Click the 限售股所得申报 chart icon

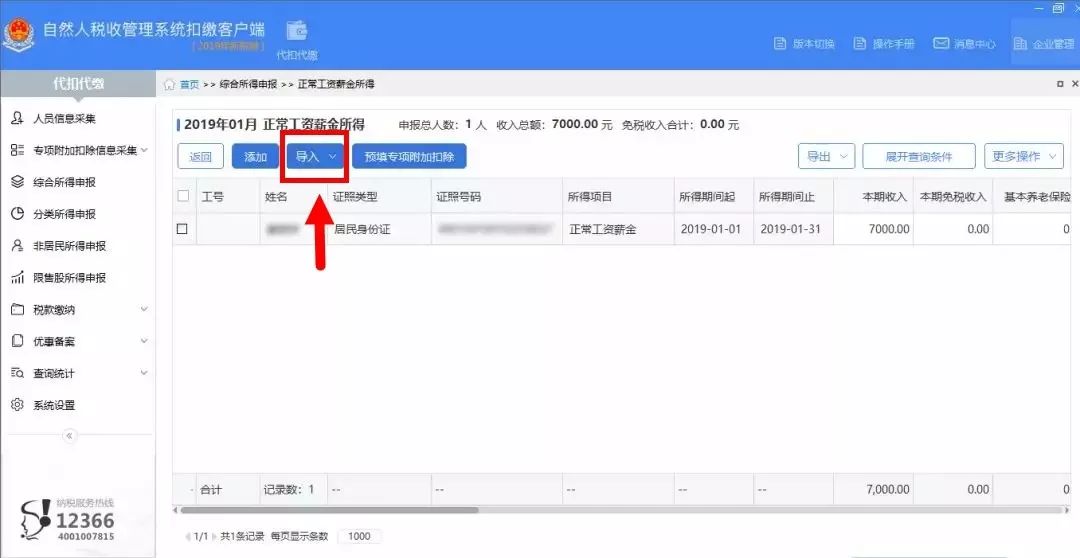18,278
